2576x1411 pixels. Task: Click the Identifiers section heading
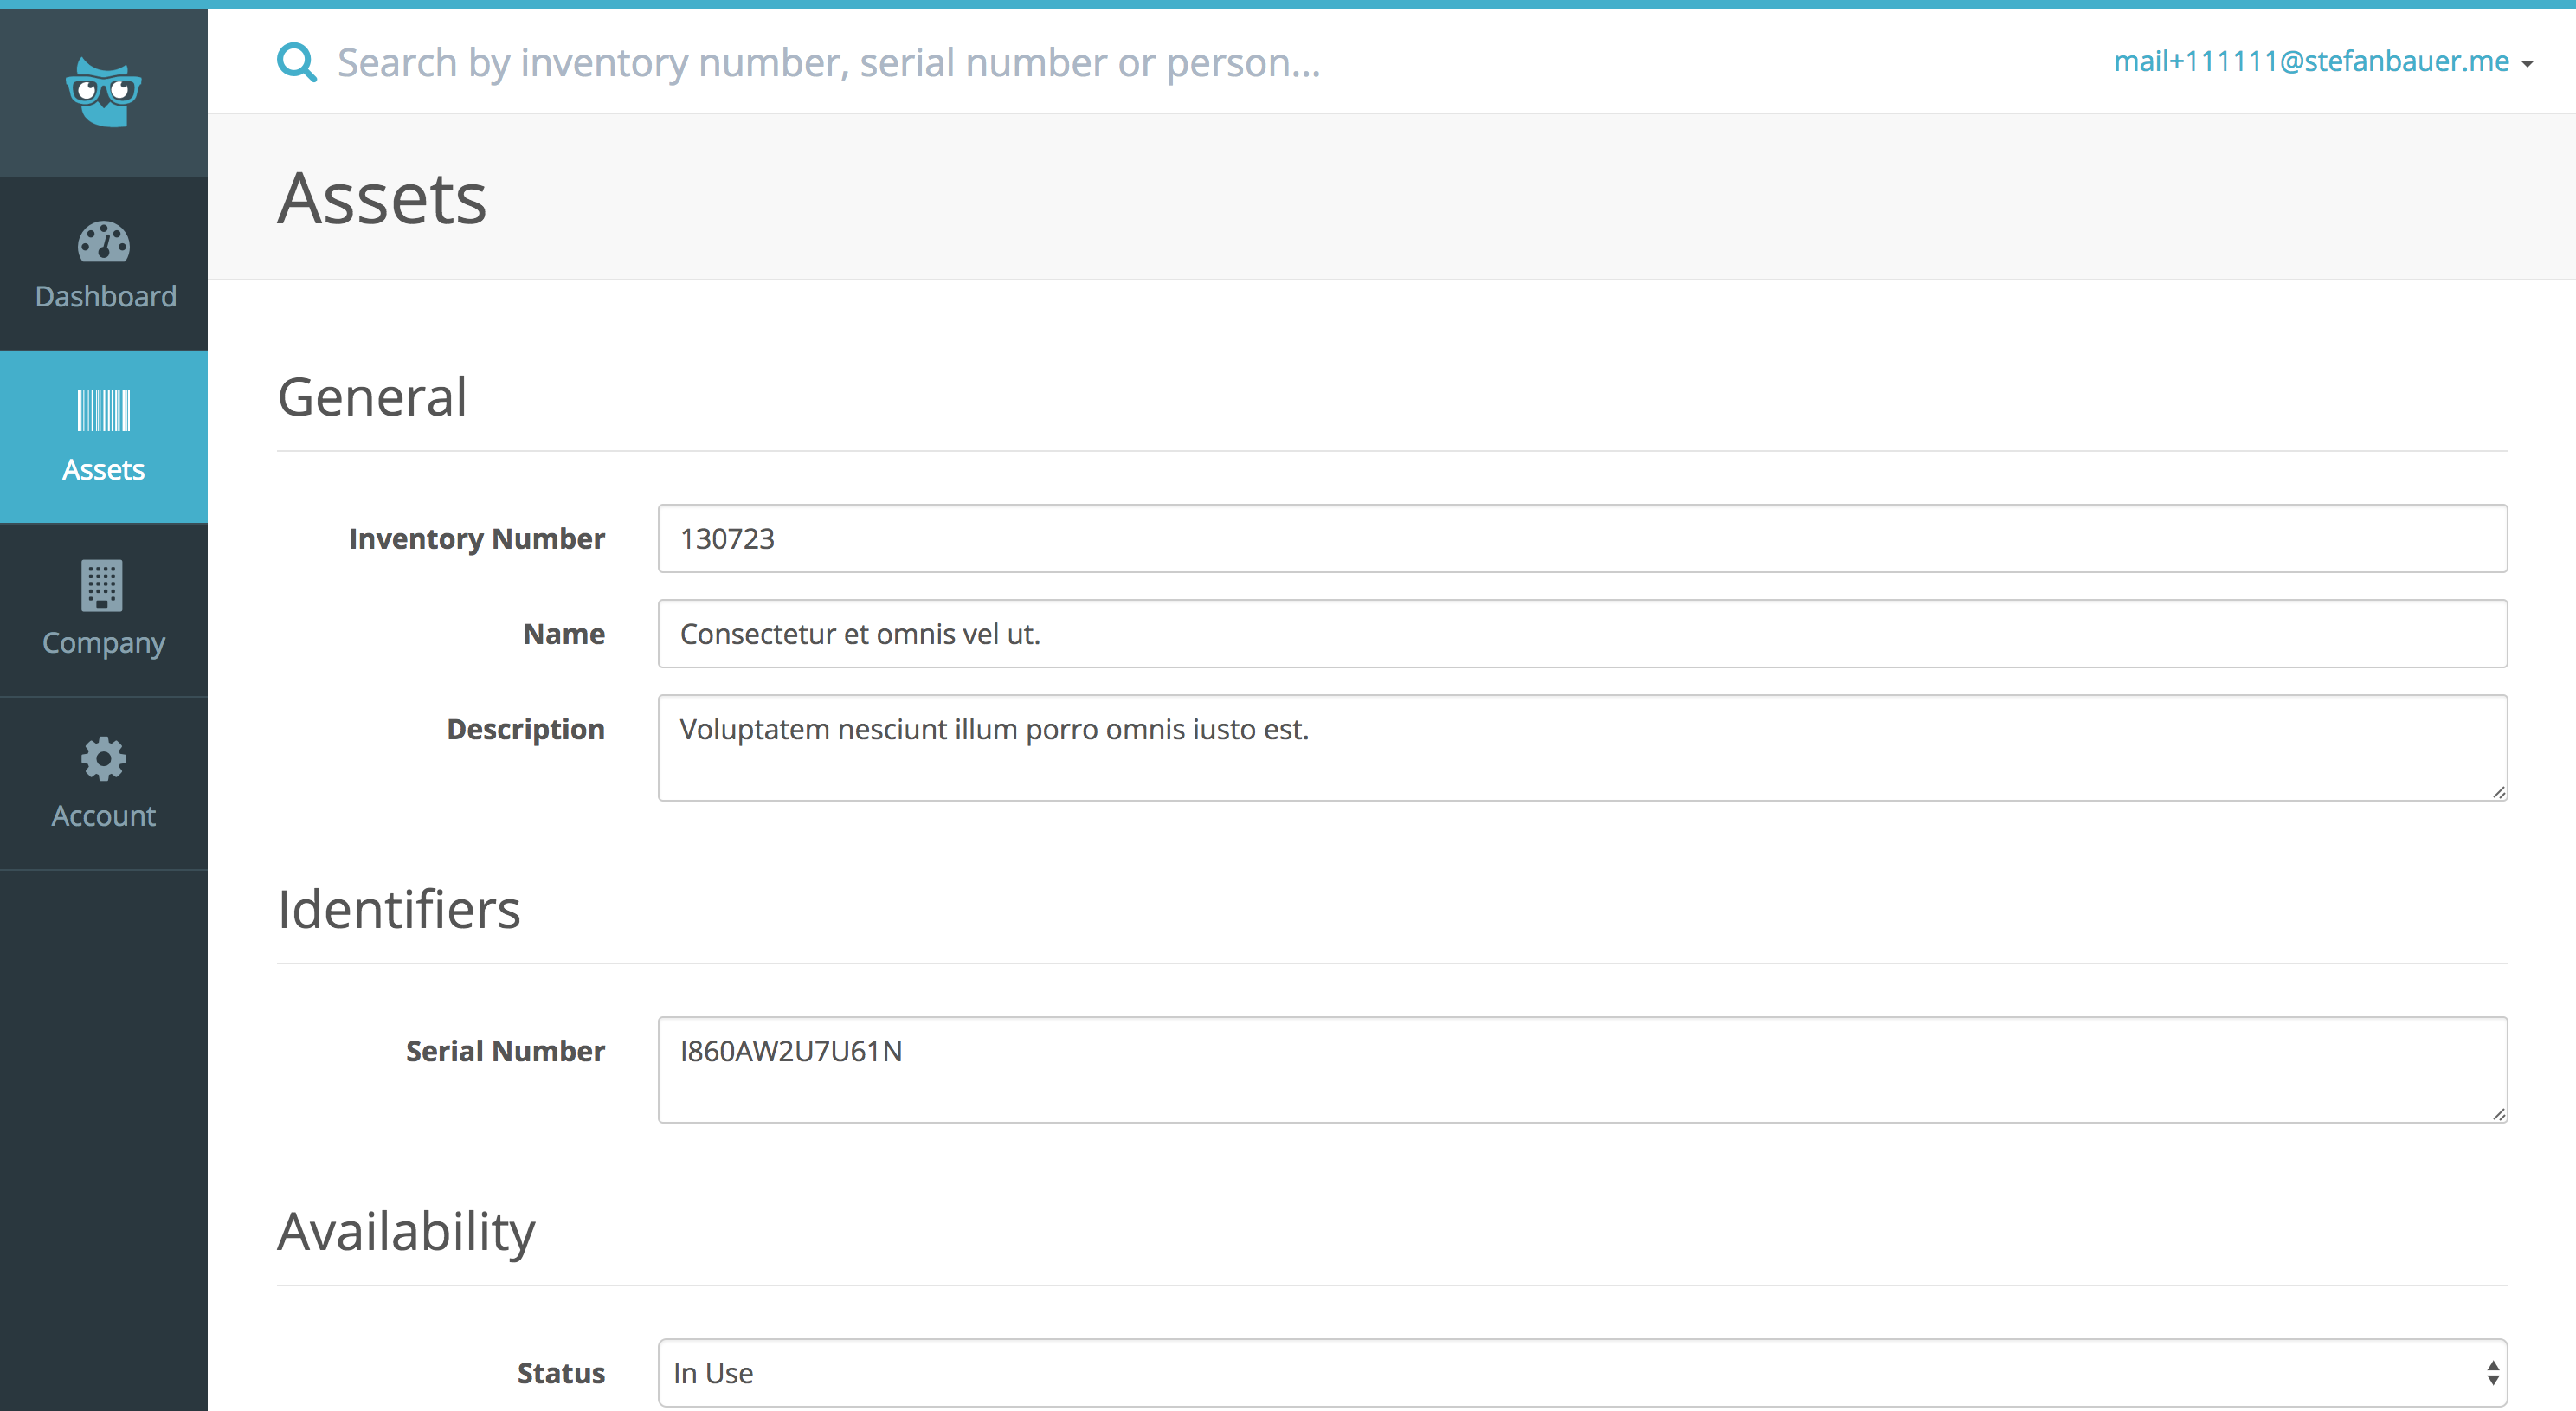pyautogui.click(x=399, y=909)
